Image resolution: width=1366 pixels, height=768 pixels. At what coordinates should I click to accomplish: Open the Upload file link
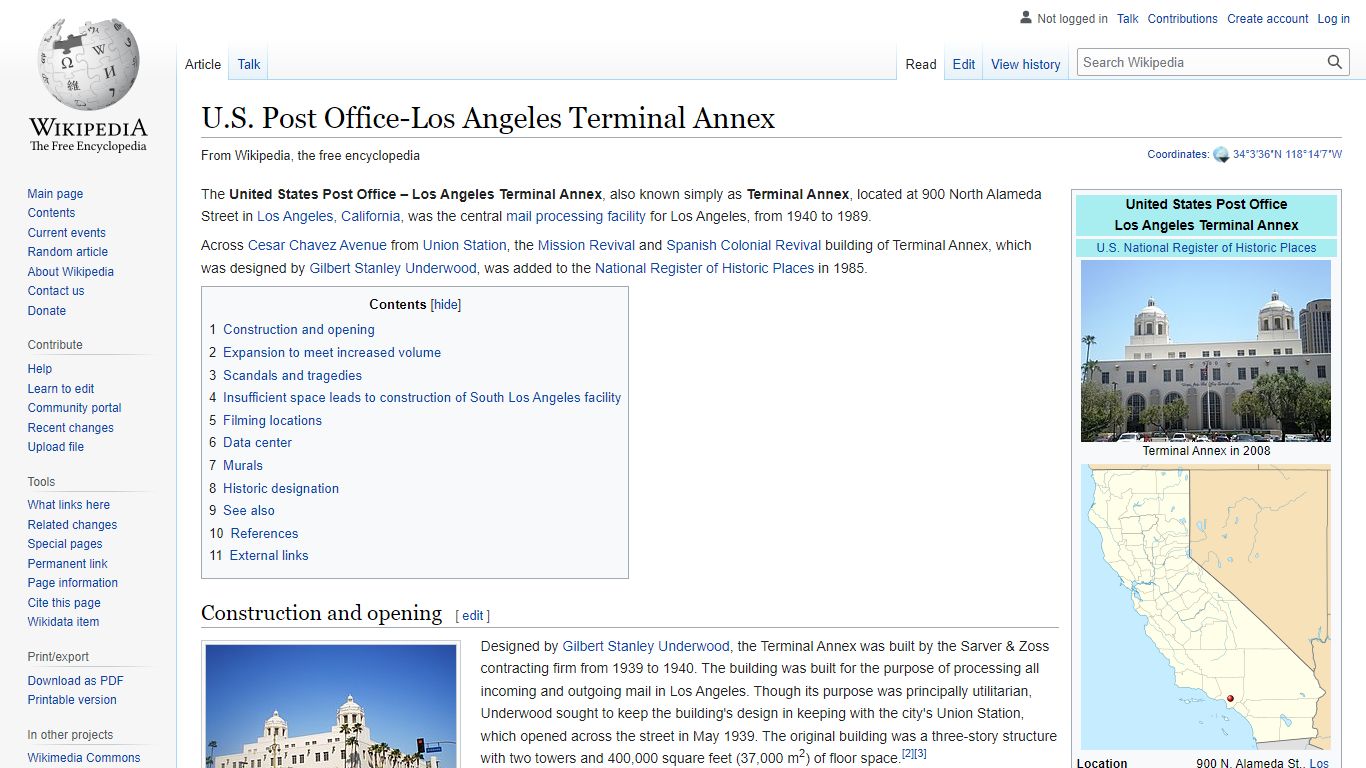(x=56, y=447)
